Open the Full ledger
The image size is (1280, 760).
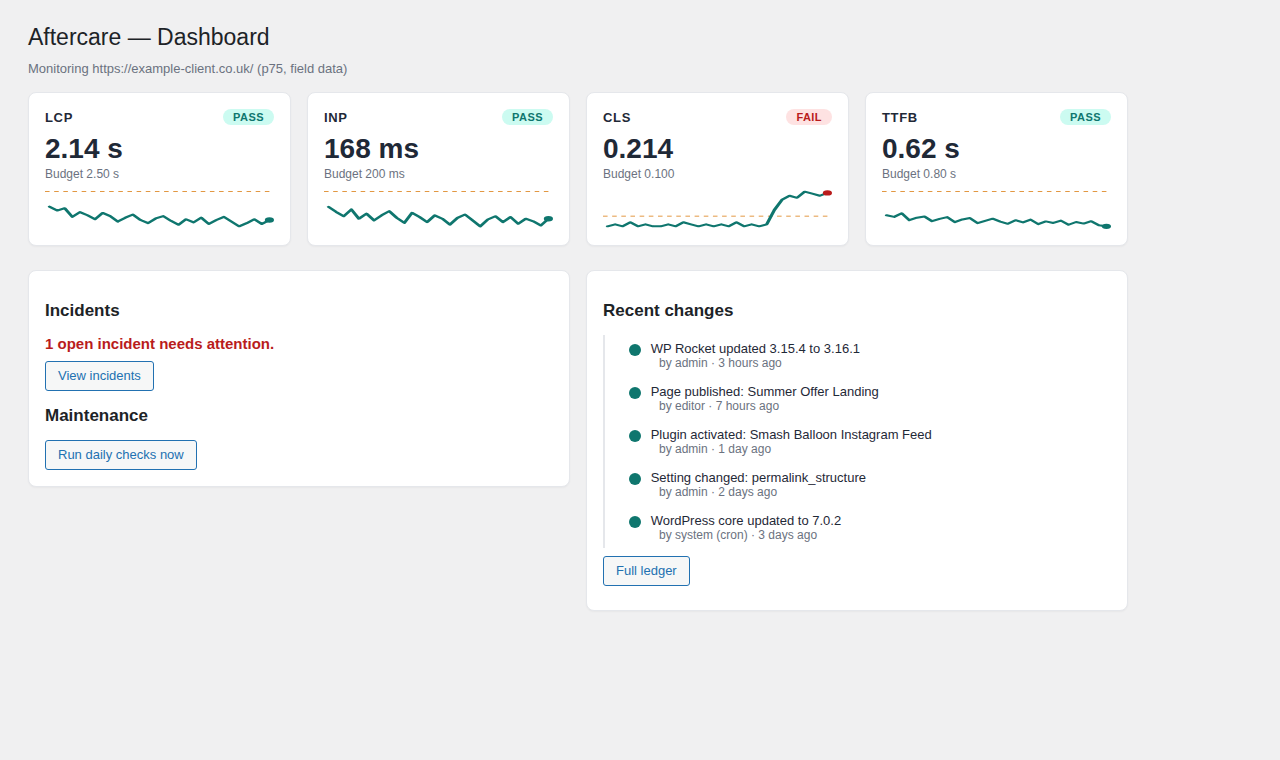pos(646,571)
